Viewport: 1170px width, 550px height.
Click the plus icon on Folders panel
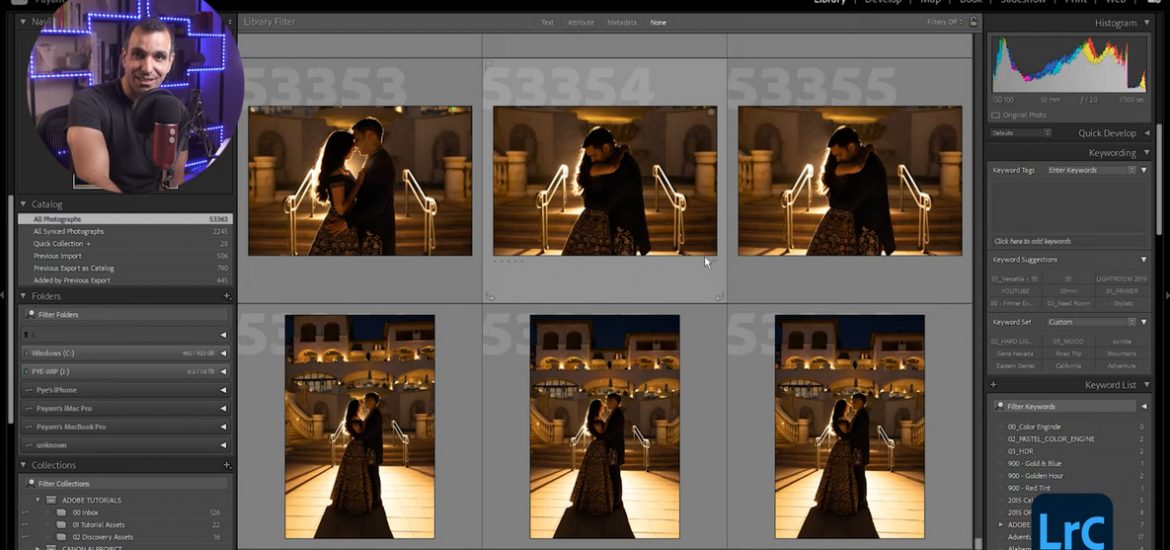[x=227, y=296]
